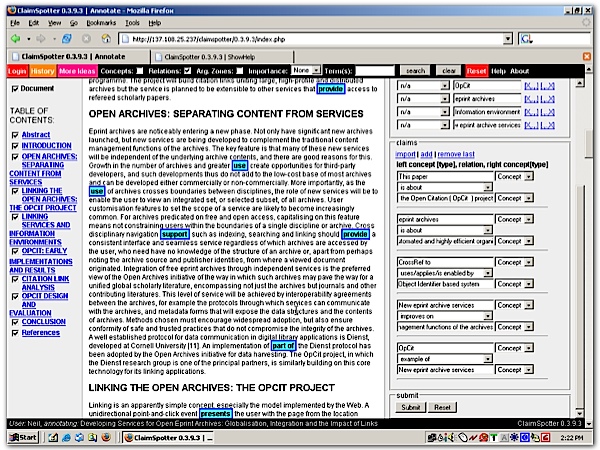
Task: Open the View menu
Action: click(54, 23)
